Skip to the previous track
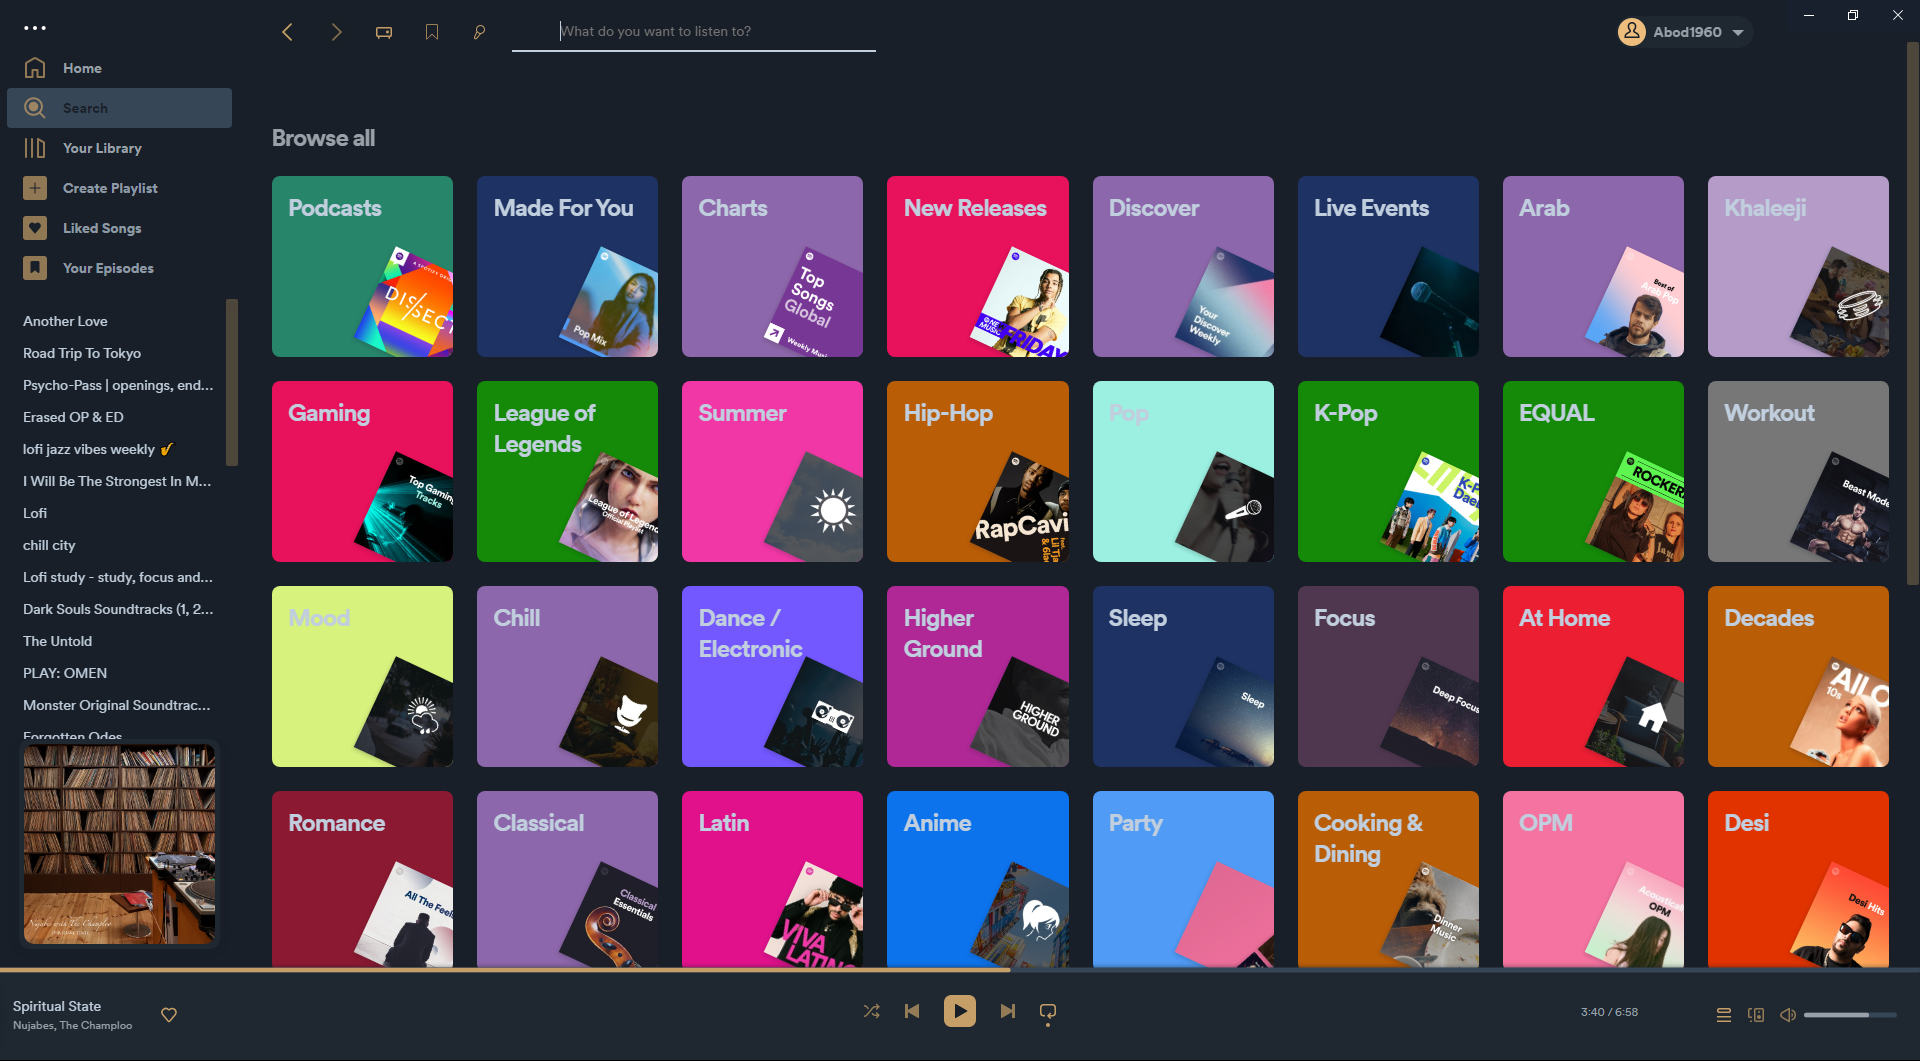 pyautogui.click(x=912, y=1011)
